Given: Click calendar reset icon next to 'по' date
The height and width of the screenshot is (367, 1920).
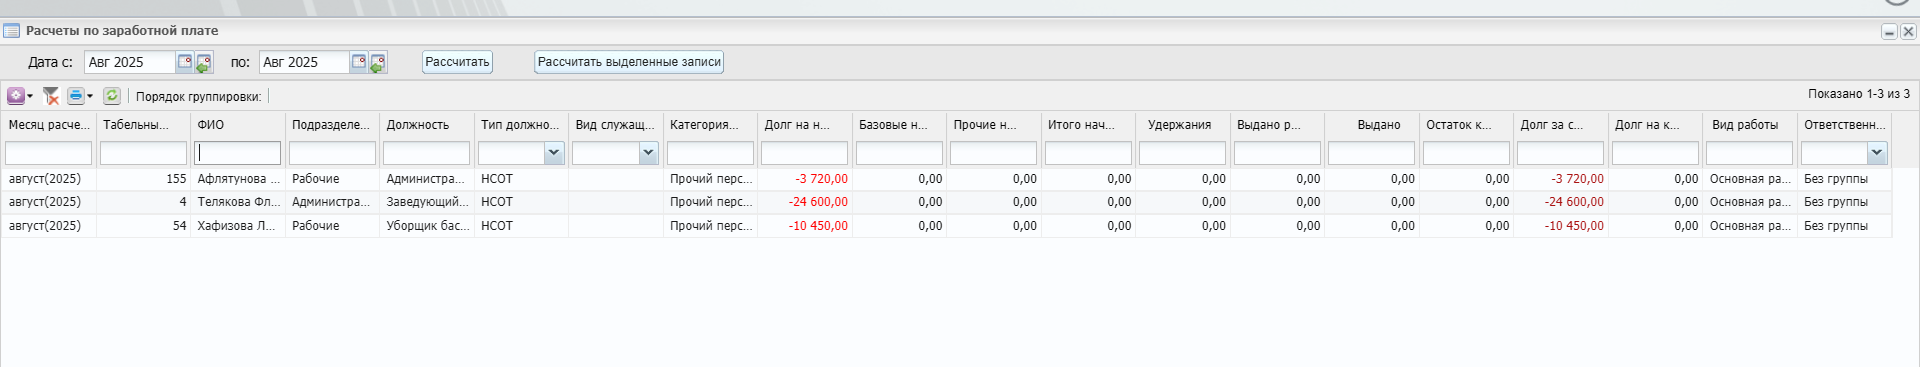Looking at the screenshot, I should (378, 63).
